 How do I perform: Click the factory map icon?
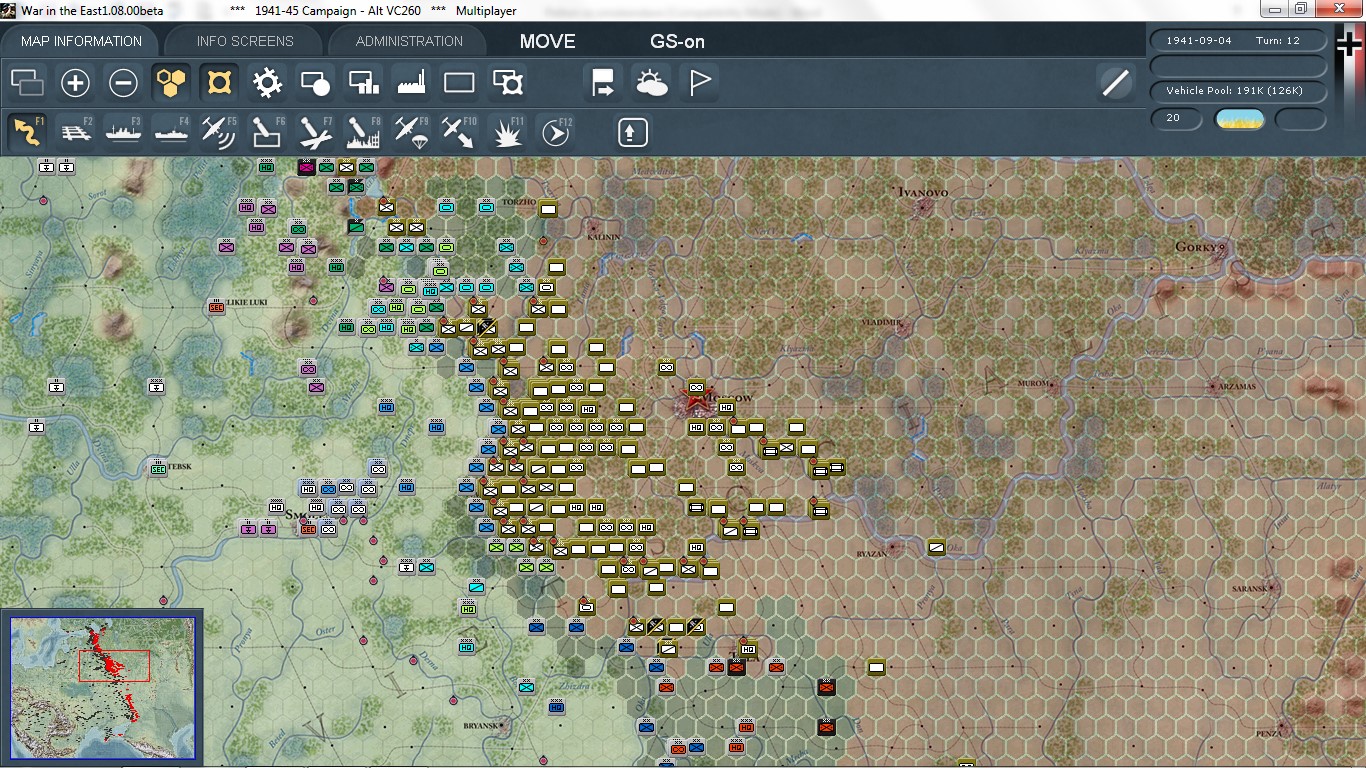pyautogui.click(x=411, y=83)
